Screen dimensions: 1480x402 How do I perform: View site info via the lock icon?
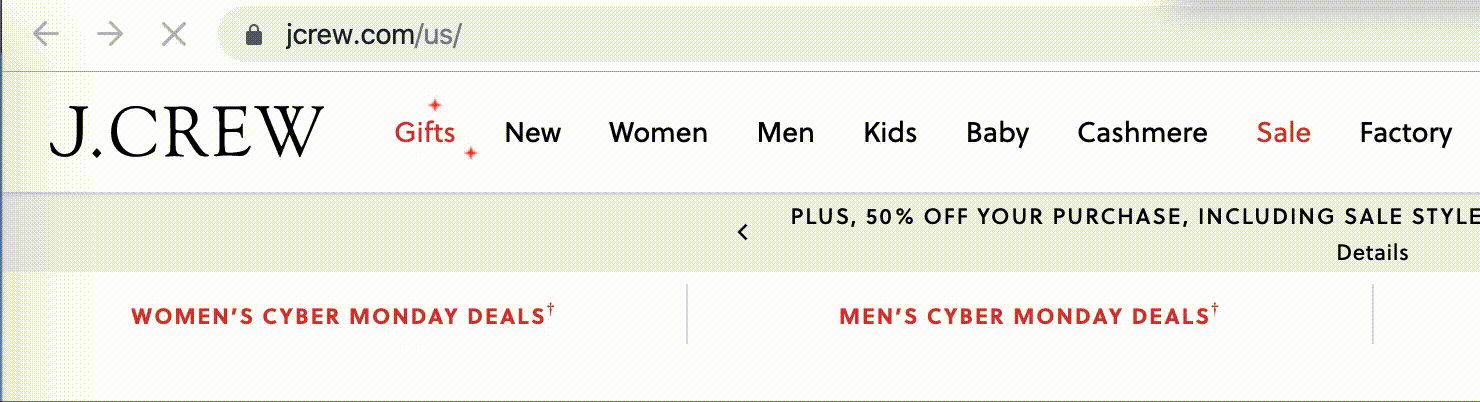254,36
